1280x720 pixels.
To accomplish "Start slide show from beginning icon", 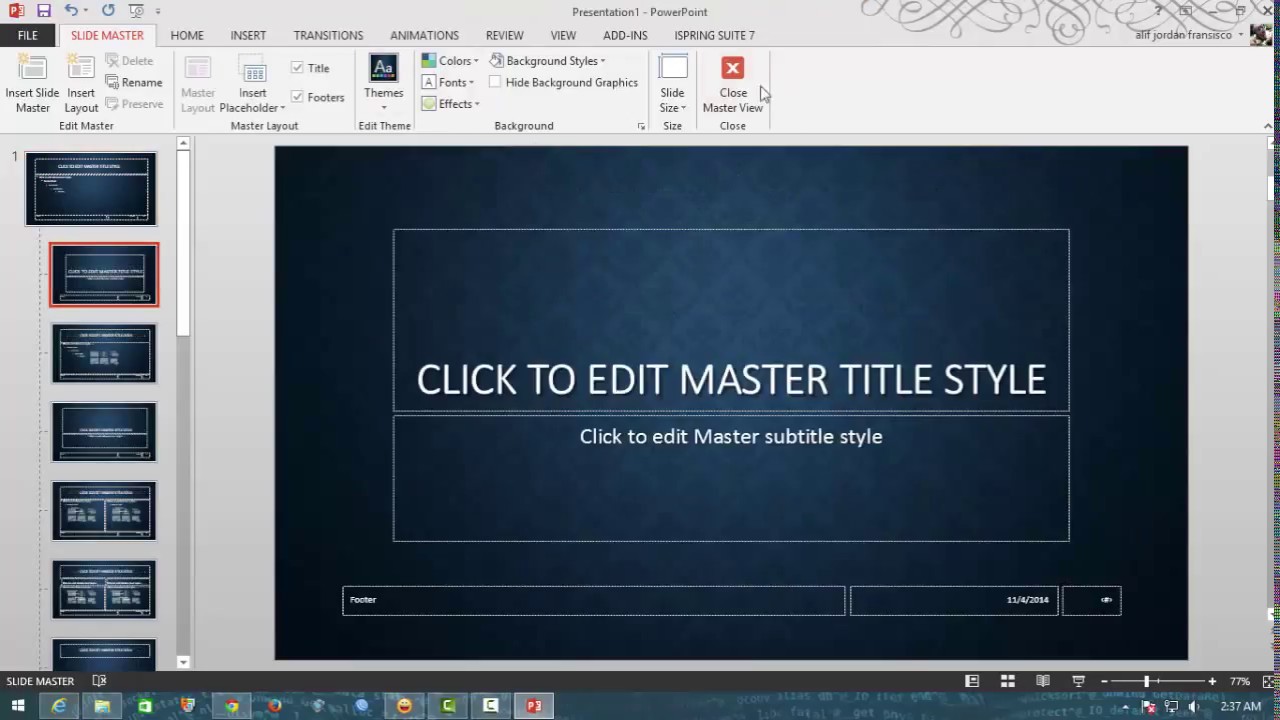I will pos(136,11).
